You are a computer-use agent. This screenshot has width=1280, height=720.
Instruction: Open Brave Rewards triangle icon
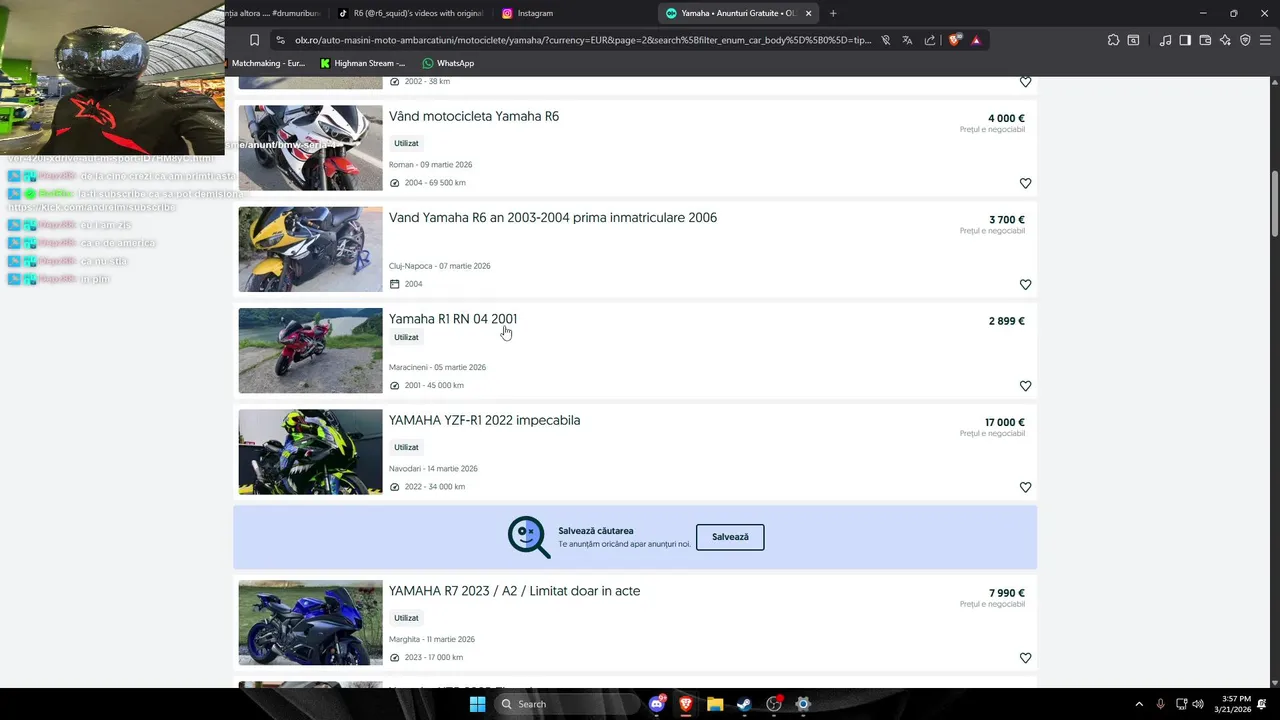(976, 40)
